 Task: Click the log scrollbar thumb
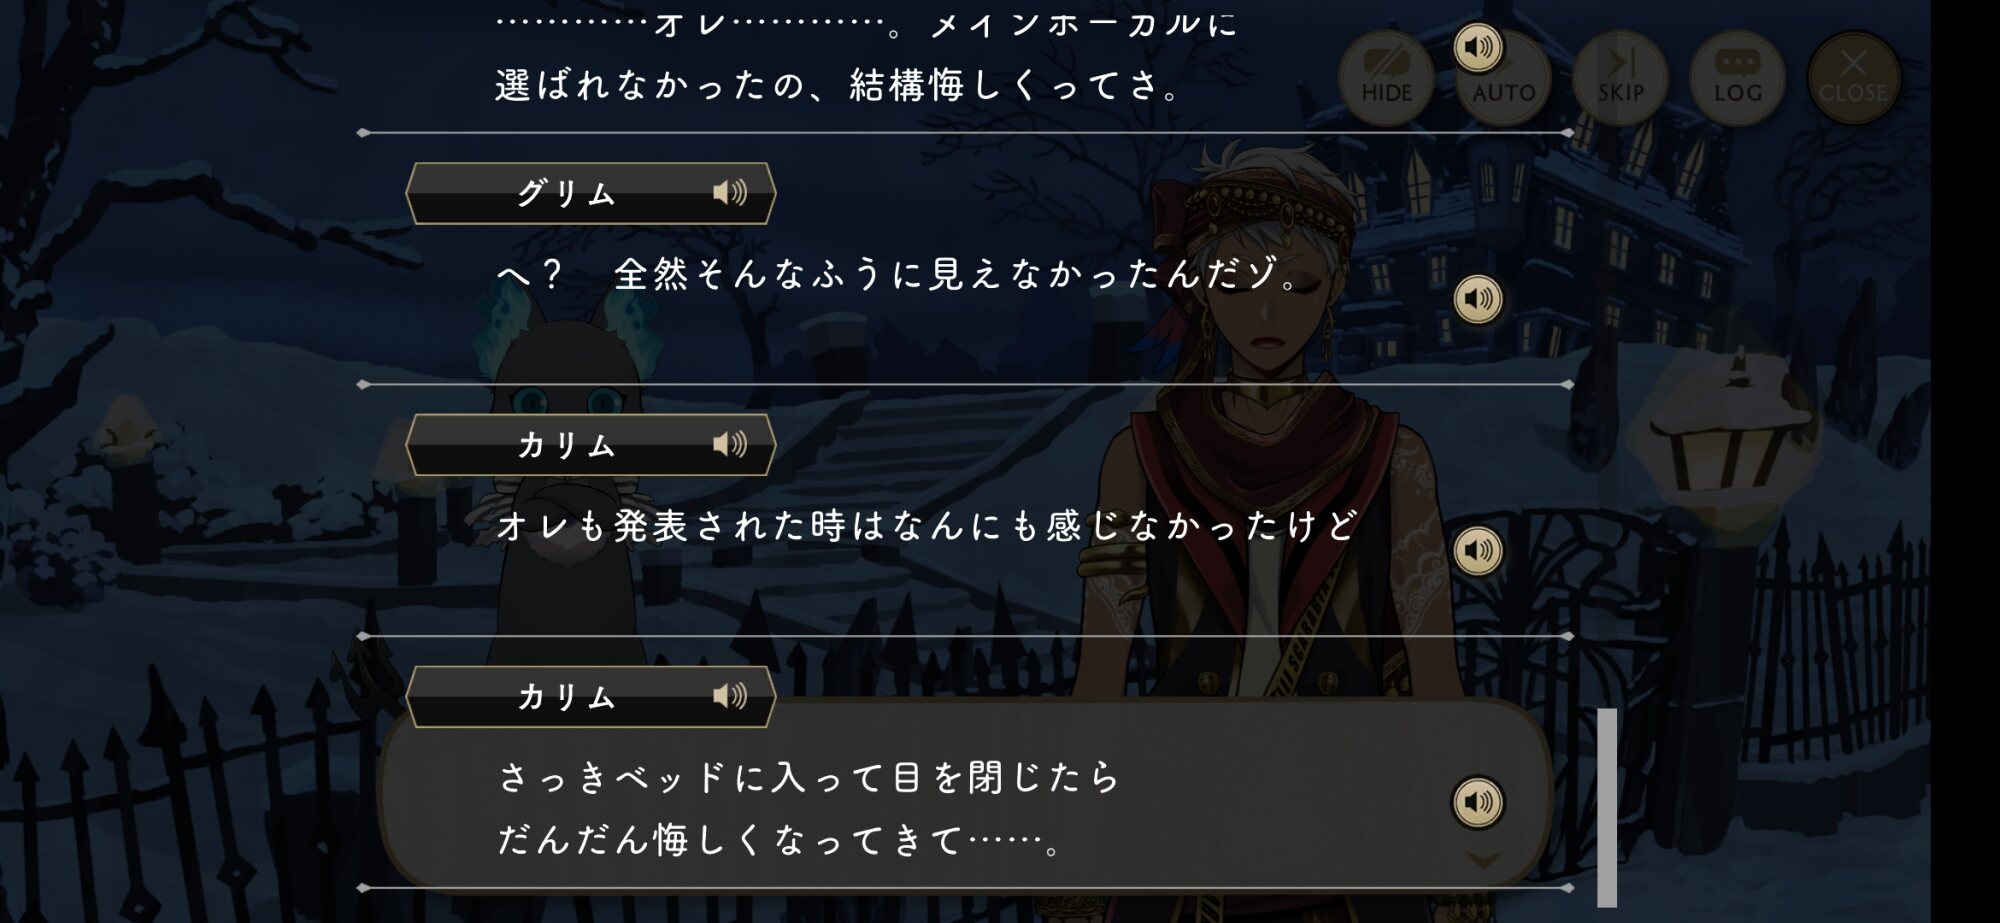click(x=1607, y=807)
